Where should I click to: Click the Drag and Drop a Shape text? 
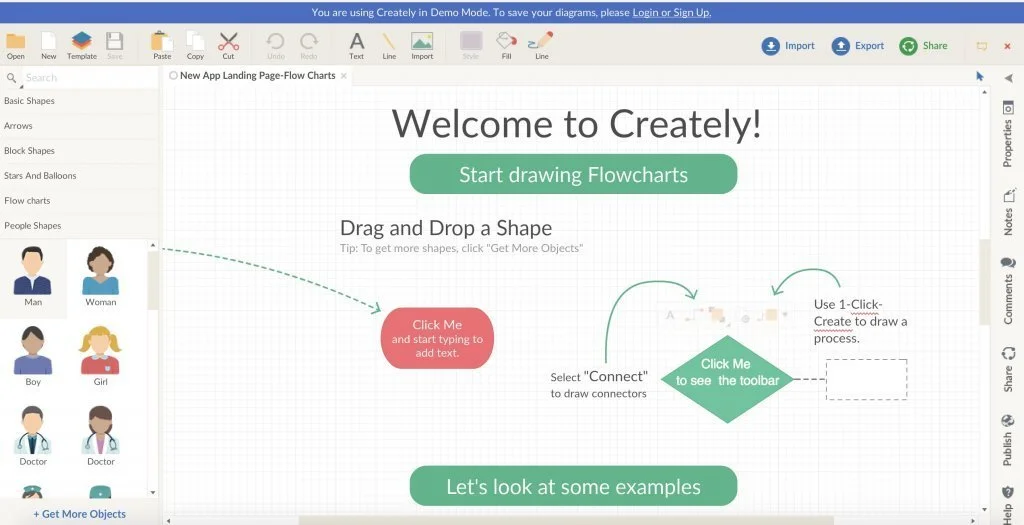[446, 228]
